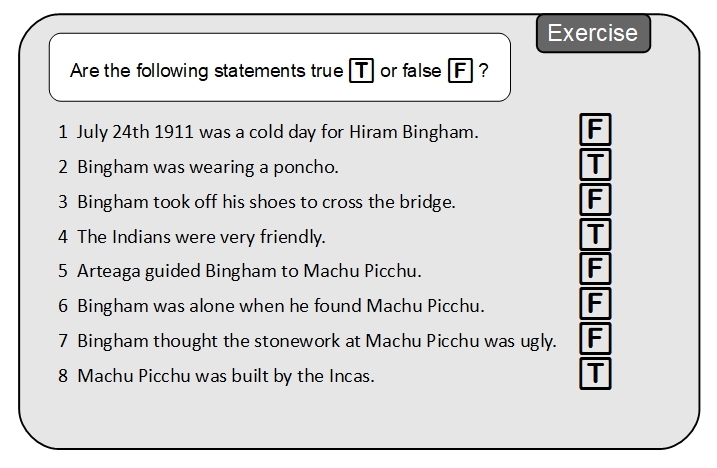This screenshot has height=468, width=717.
Task: Select the statement about ugly stonework
Action: tap(307, 340)
